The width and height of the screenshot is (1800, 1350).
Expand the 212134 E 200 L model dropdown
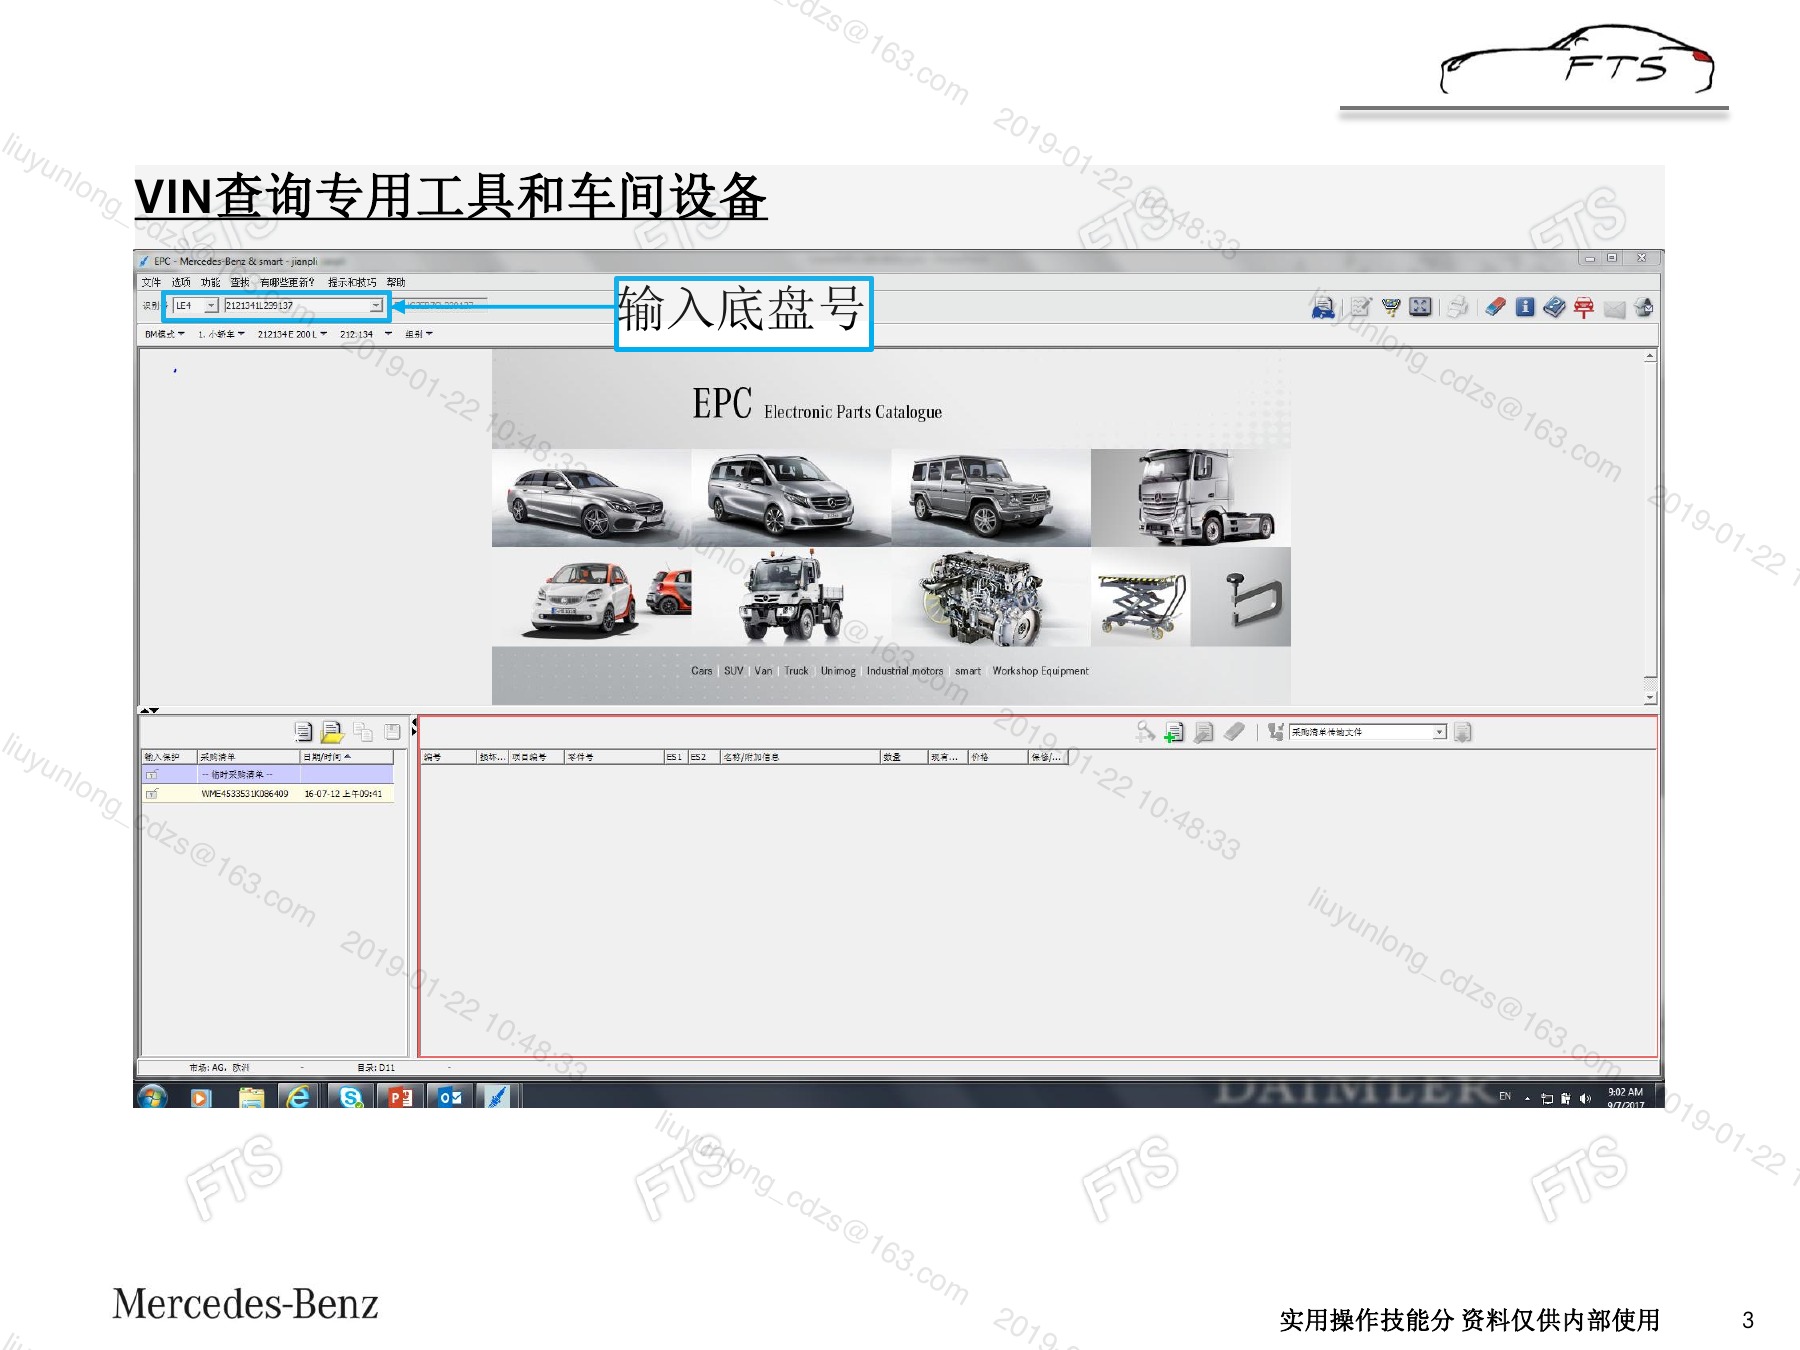click(x=292, y=334)
